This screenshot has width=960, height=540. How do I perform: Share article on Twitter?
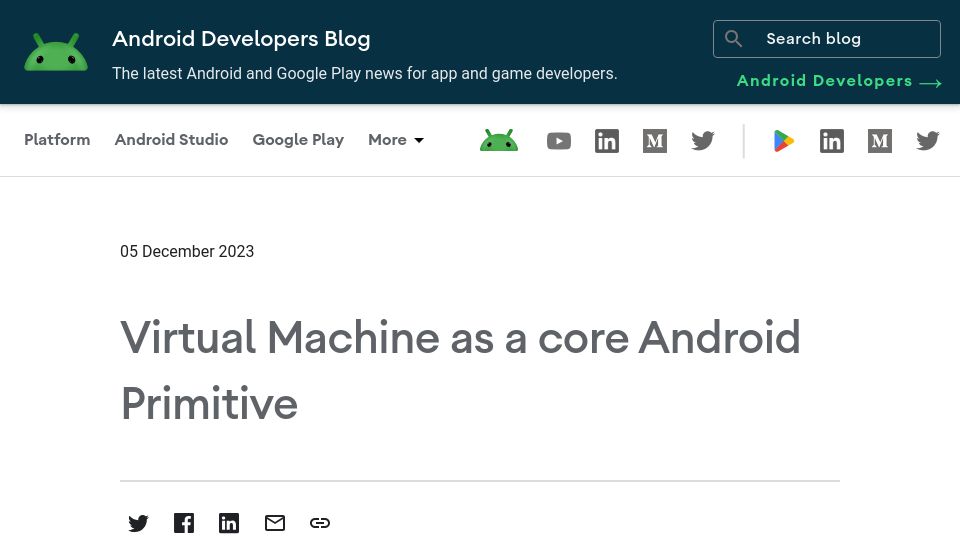coord(138,523)
